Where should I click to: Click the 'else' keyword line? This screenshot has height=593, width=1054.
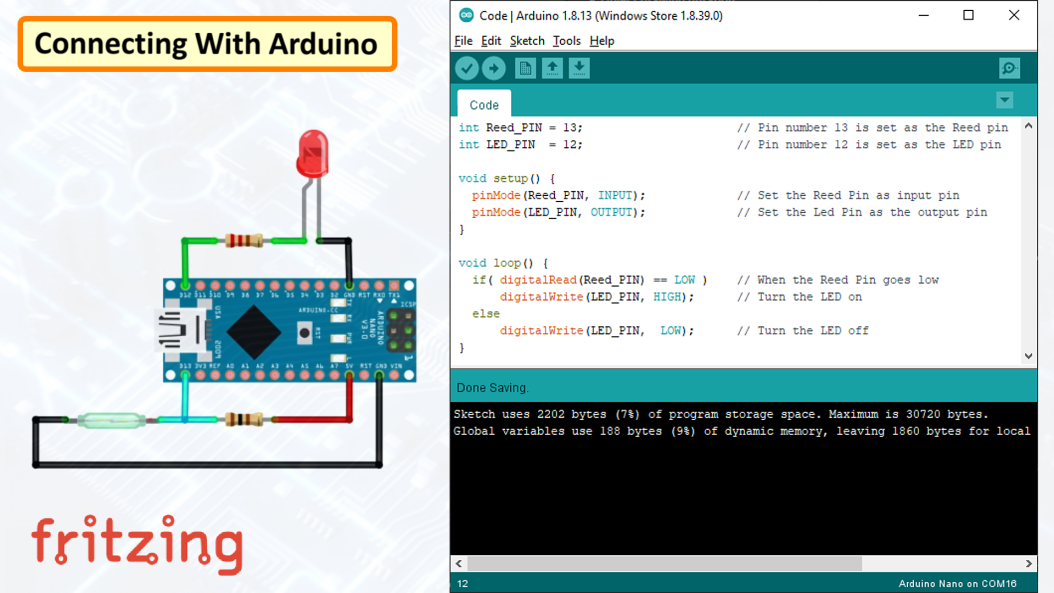coord(485,314)
